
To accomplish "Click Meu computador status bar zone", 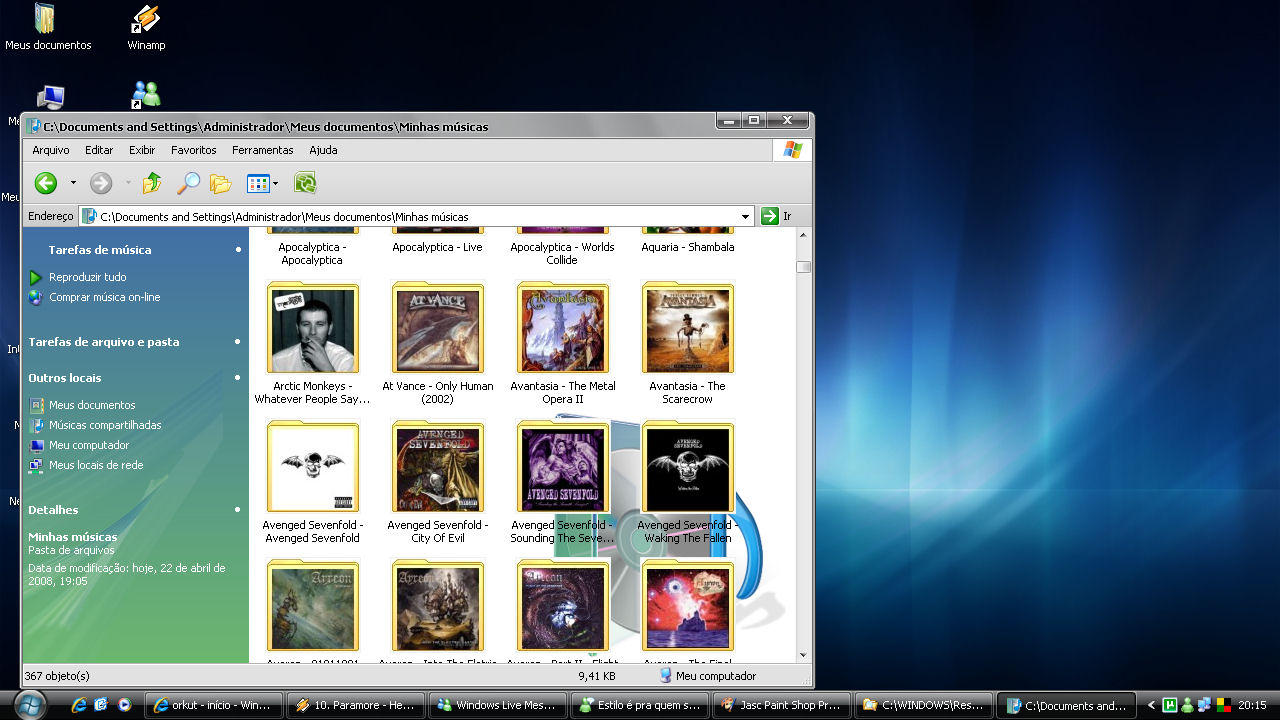I will (x=707, y=676).
